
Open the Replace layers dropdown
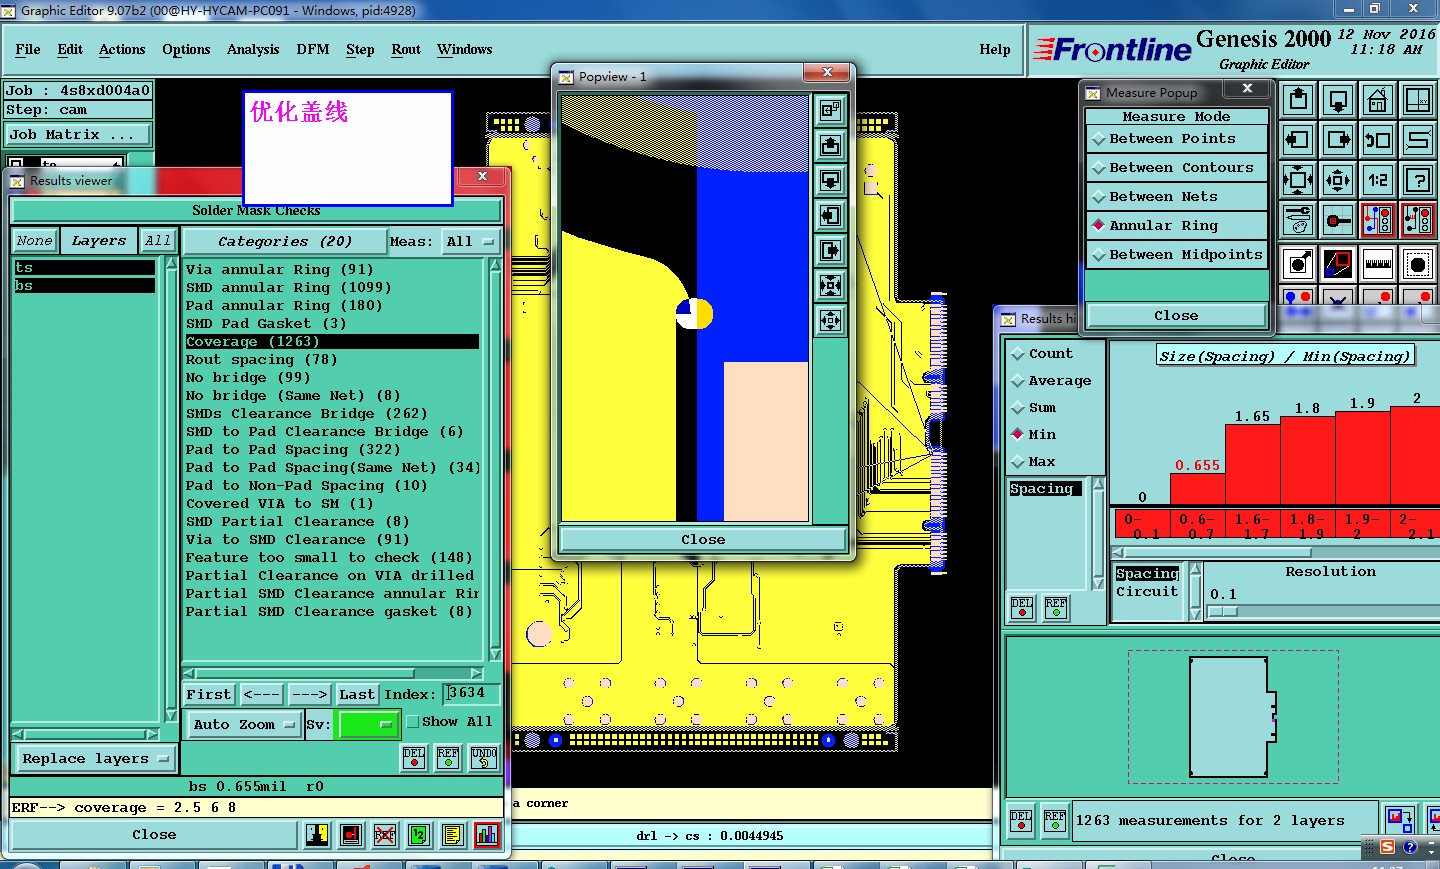click(95, 759)
